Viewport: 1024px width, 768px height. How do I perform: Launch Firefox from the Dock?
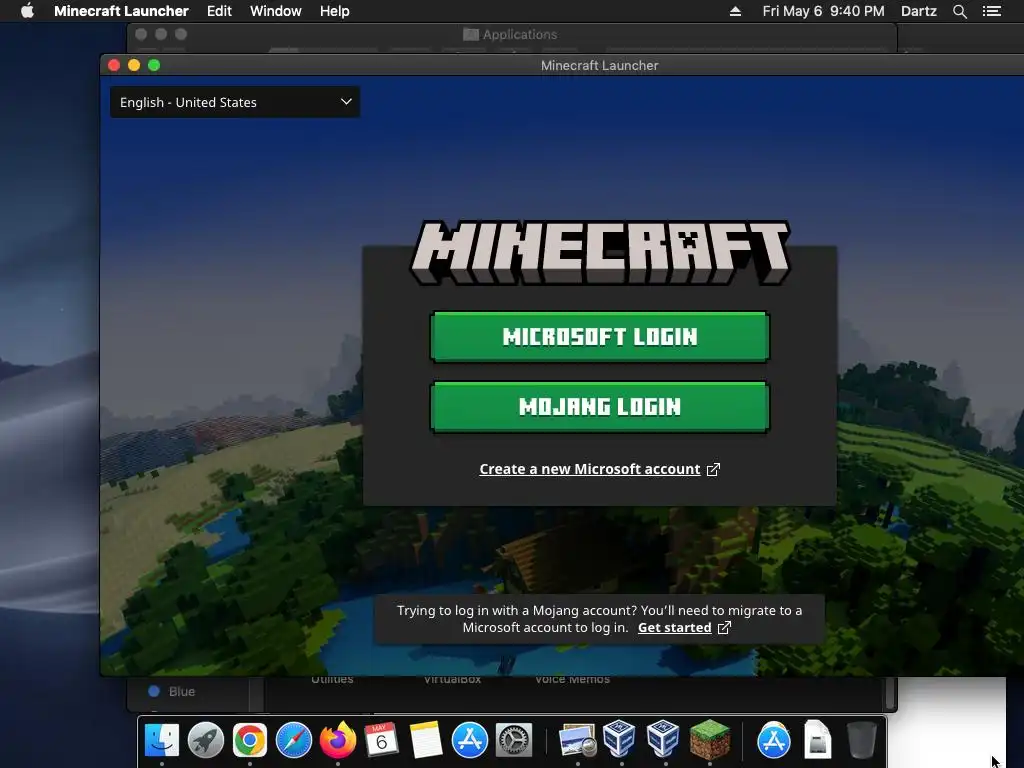tap(338, 741)
